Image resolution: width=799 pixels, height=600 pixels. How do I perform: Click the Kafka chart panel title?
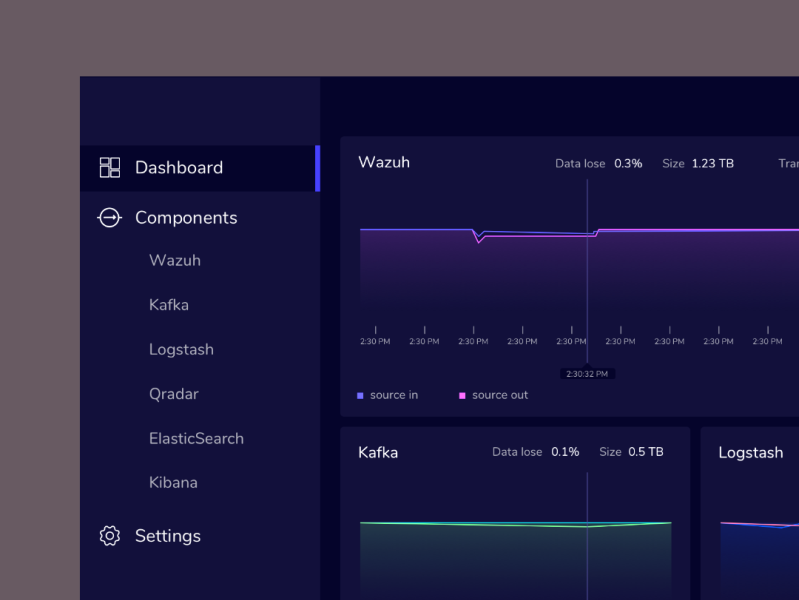tap(378, 452)
